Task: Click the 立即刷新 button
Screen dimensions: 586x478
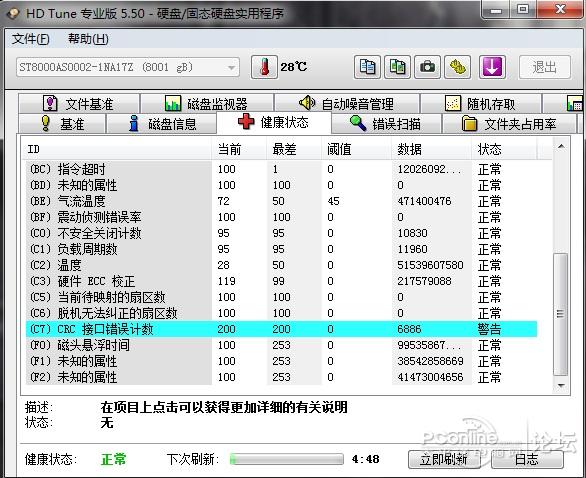Action: [444, 459]
